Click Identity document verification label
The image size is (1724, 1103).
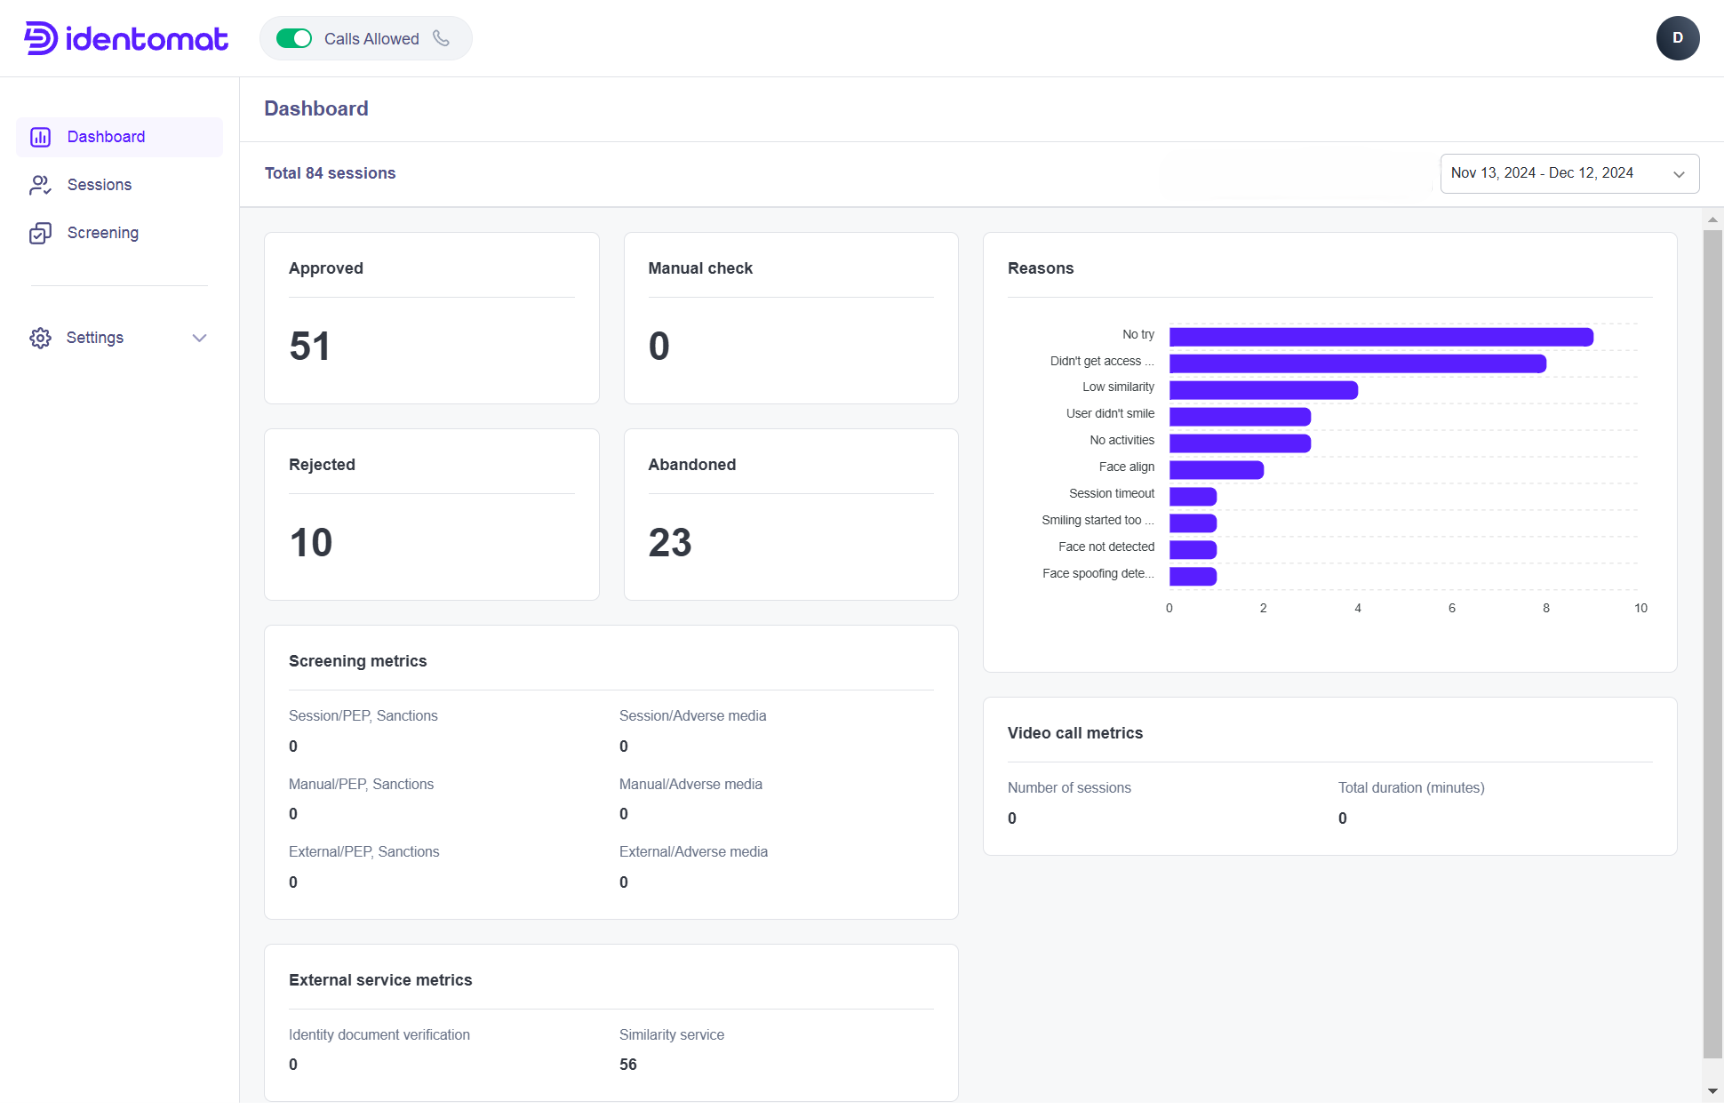[x=379, y=1035]
